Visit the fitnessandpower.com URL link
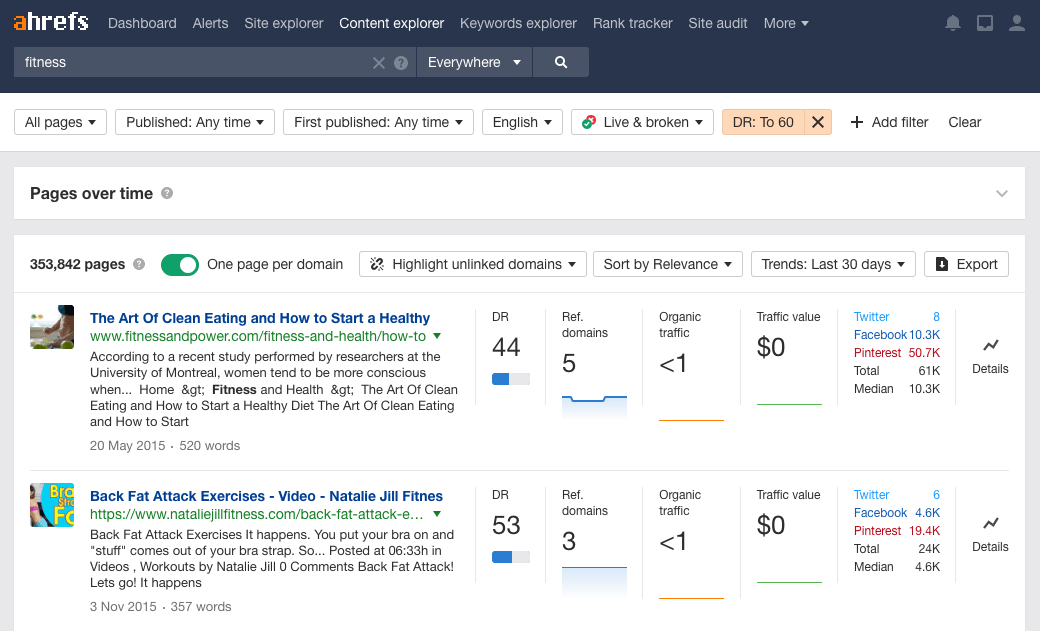Screen dimensions: 1040x631 coord(258,336)
